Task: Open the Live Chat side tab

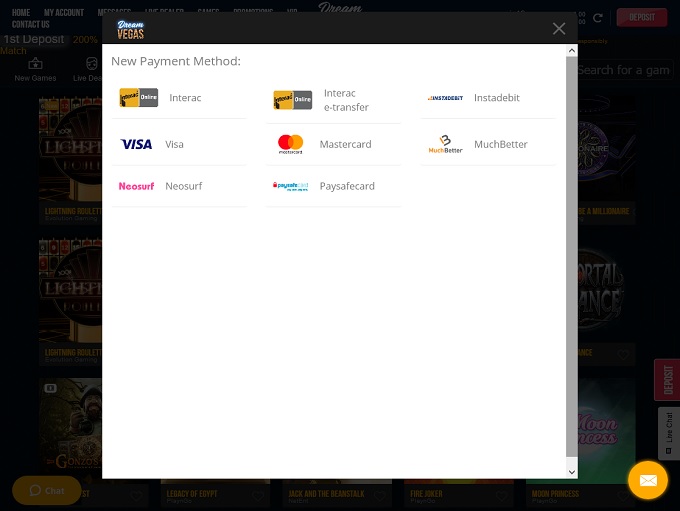Action: pos(669,433)
